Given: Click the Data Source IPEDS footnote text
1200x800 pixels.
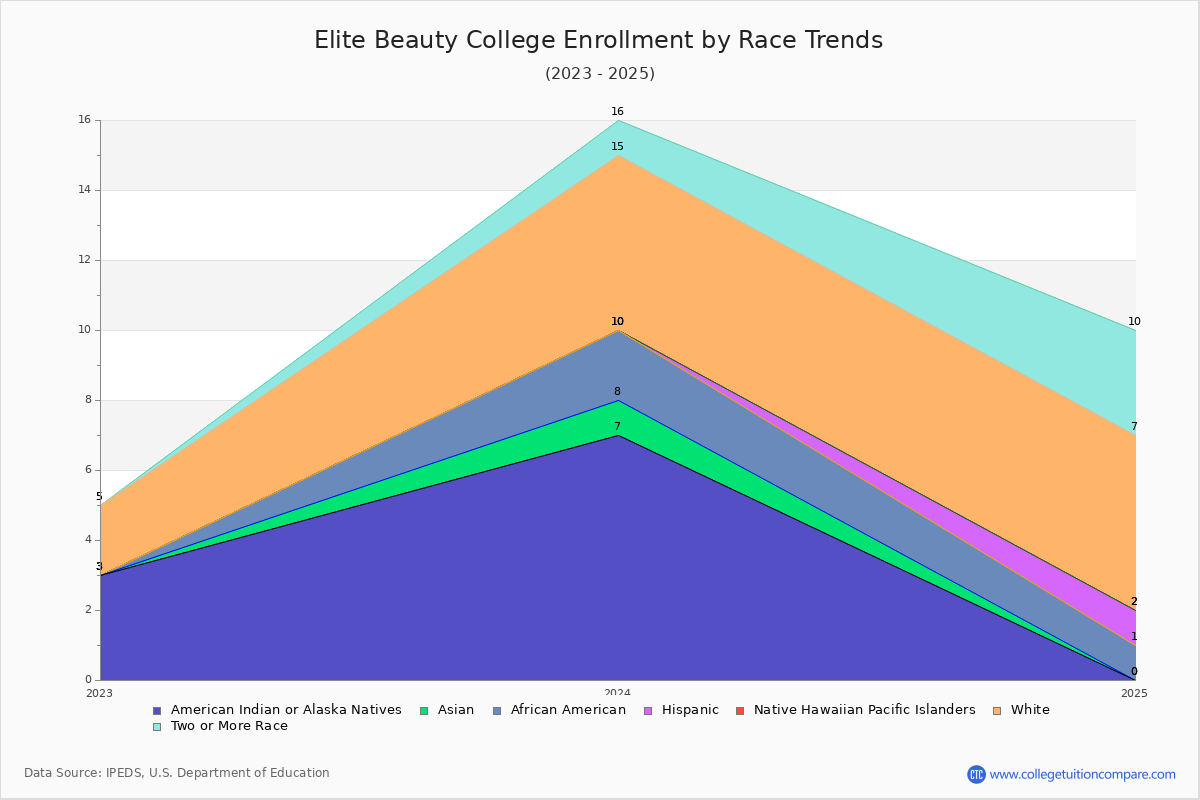Looking at the screenshot, I should 177,773.
